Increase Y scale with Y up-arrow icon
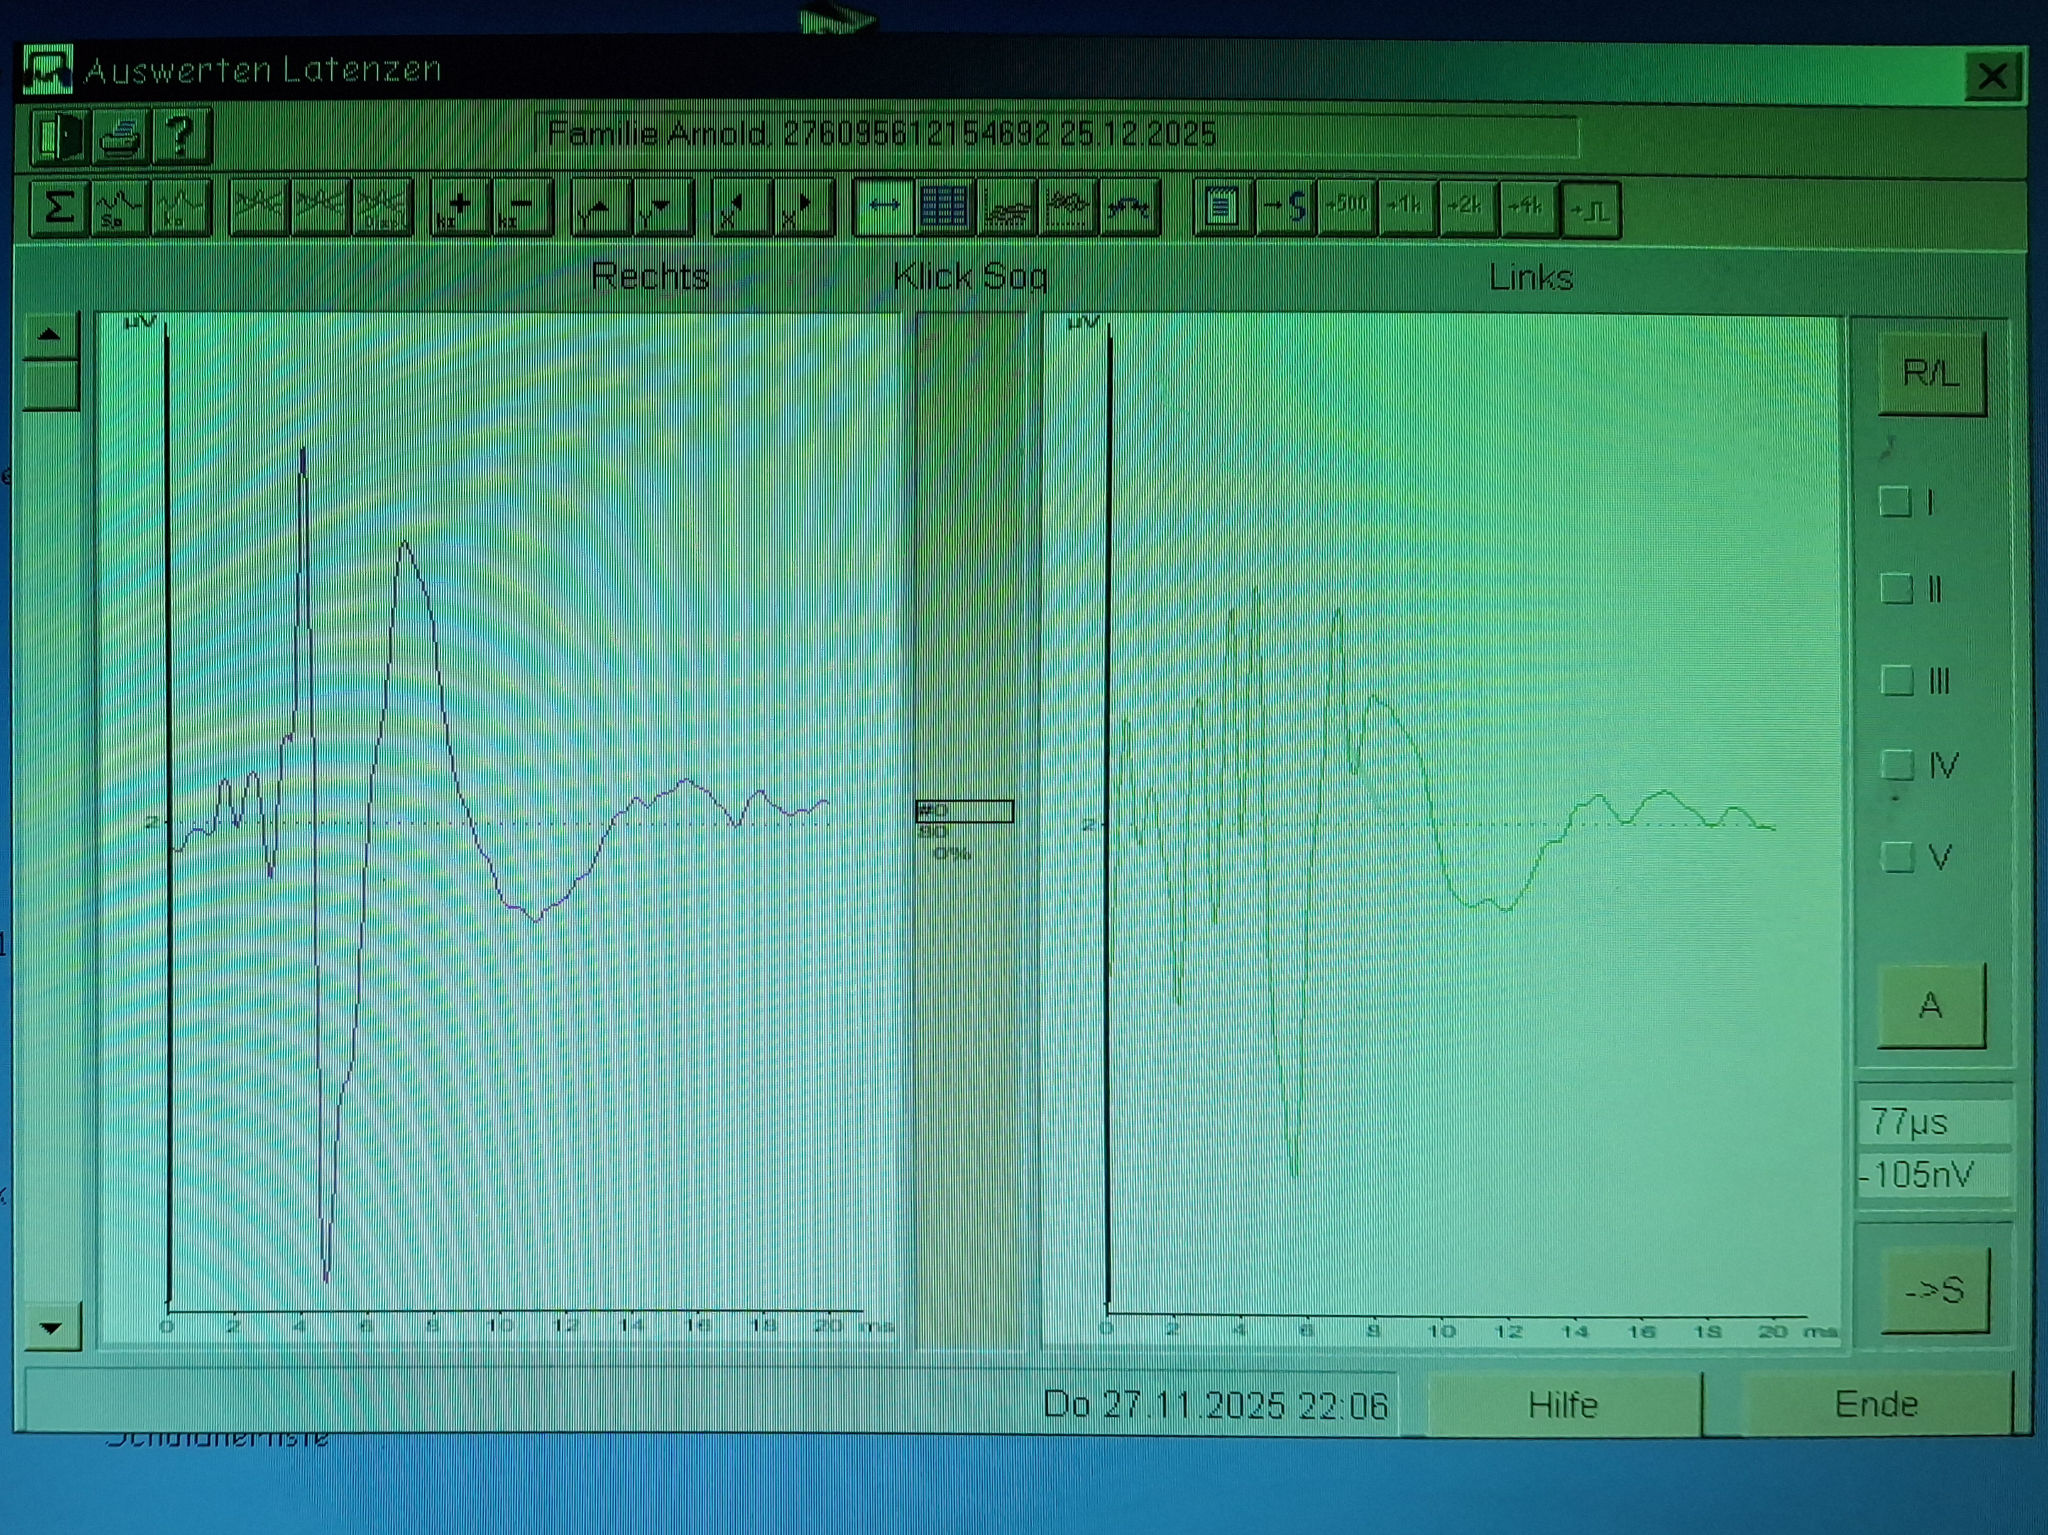The height and width of the screenshot is (1535, 2048). coord(600,208)
